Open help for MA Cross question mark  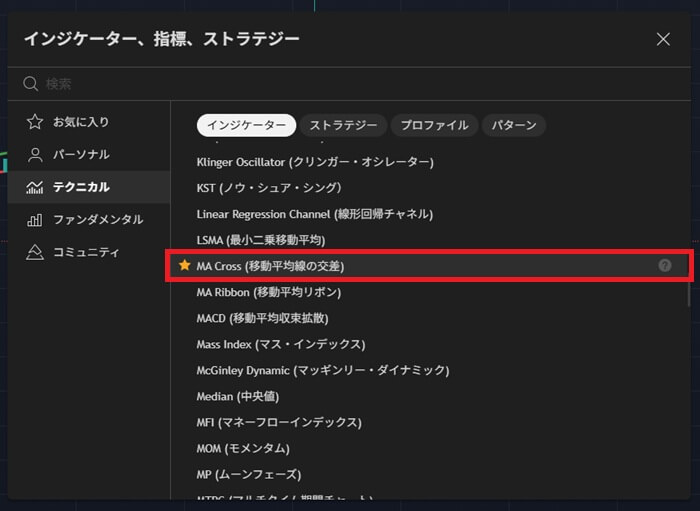[665, 266]
